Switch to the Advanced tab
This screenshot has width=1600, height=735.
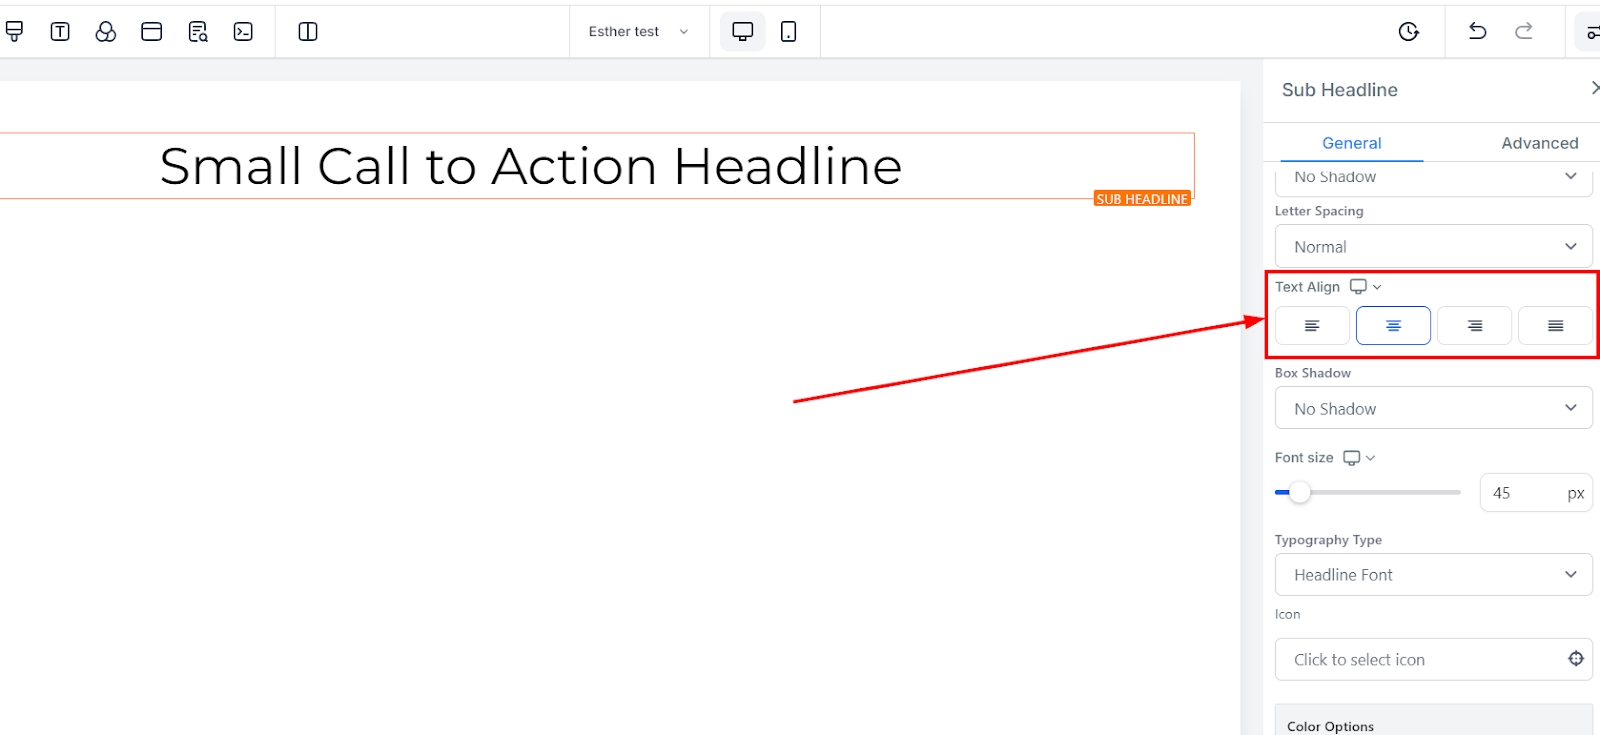(x=1539, y=143)
